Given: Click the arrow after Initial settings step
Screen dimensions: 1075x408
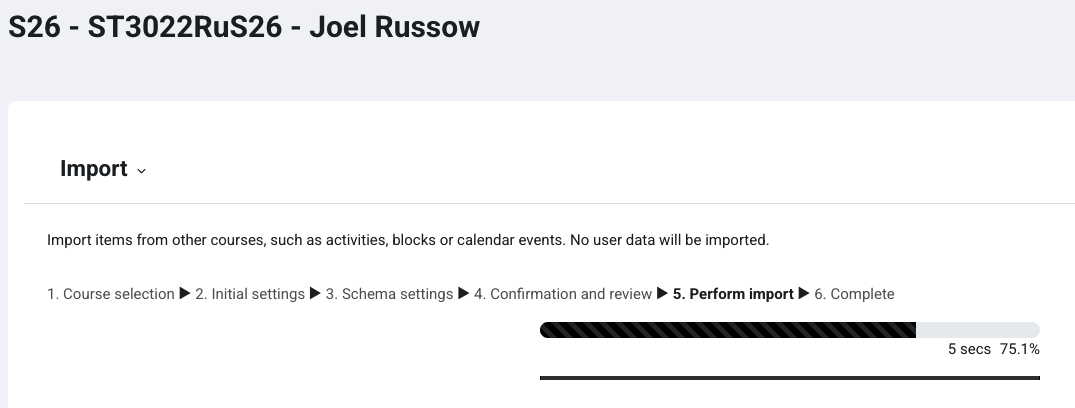Looking at the screenshot, I should pyautogui.click(x=315, y=294).
